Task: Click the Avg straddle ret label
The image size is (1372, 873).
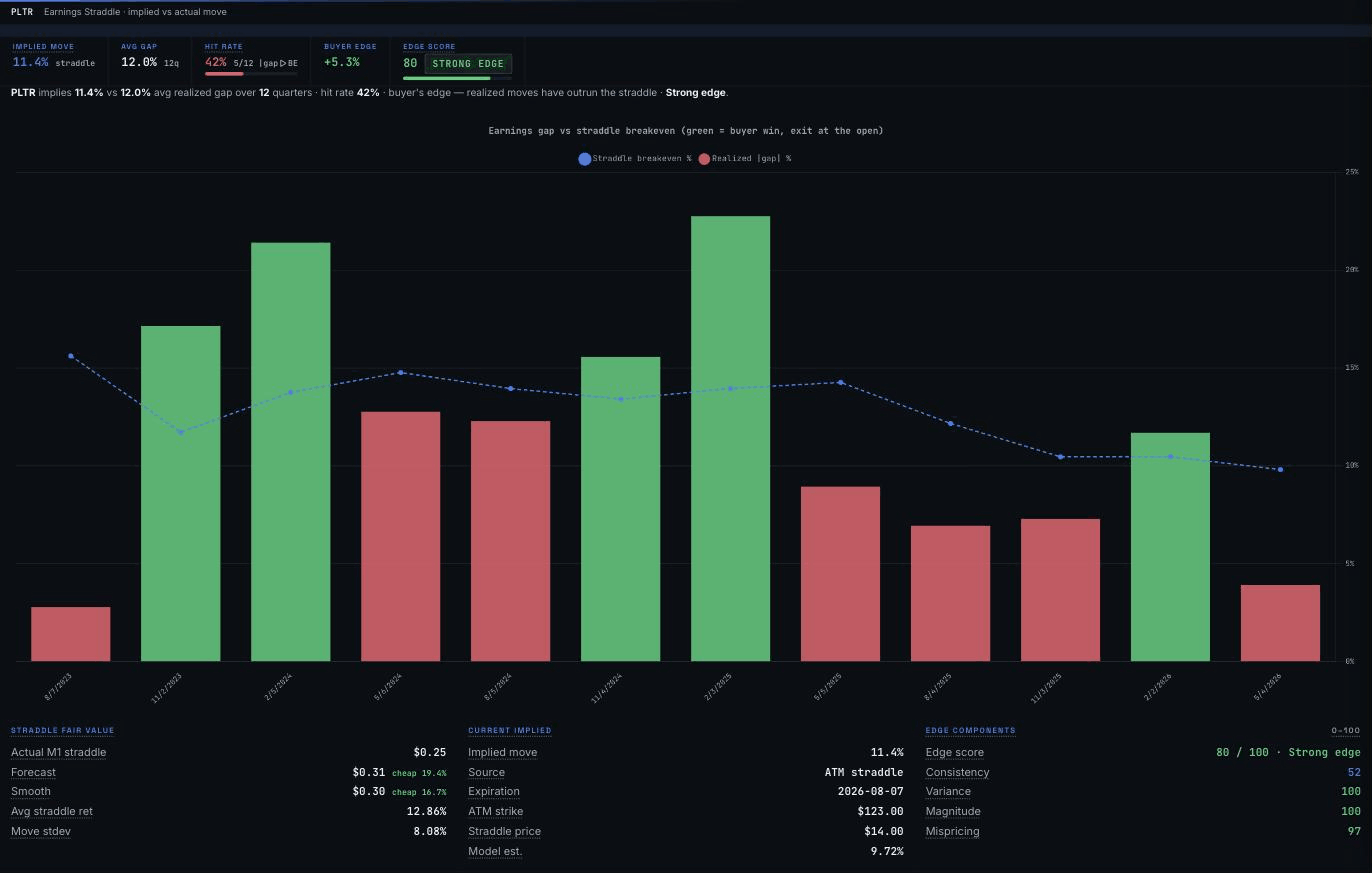Action: click(x=52, y=811)
